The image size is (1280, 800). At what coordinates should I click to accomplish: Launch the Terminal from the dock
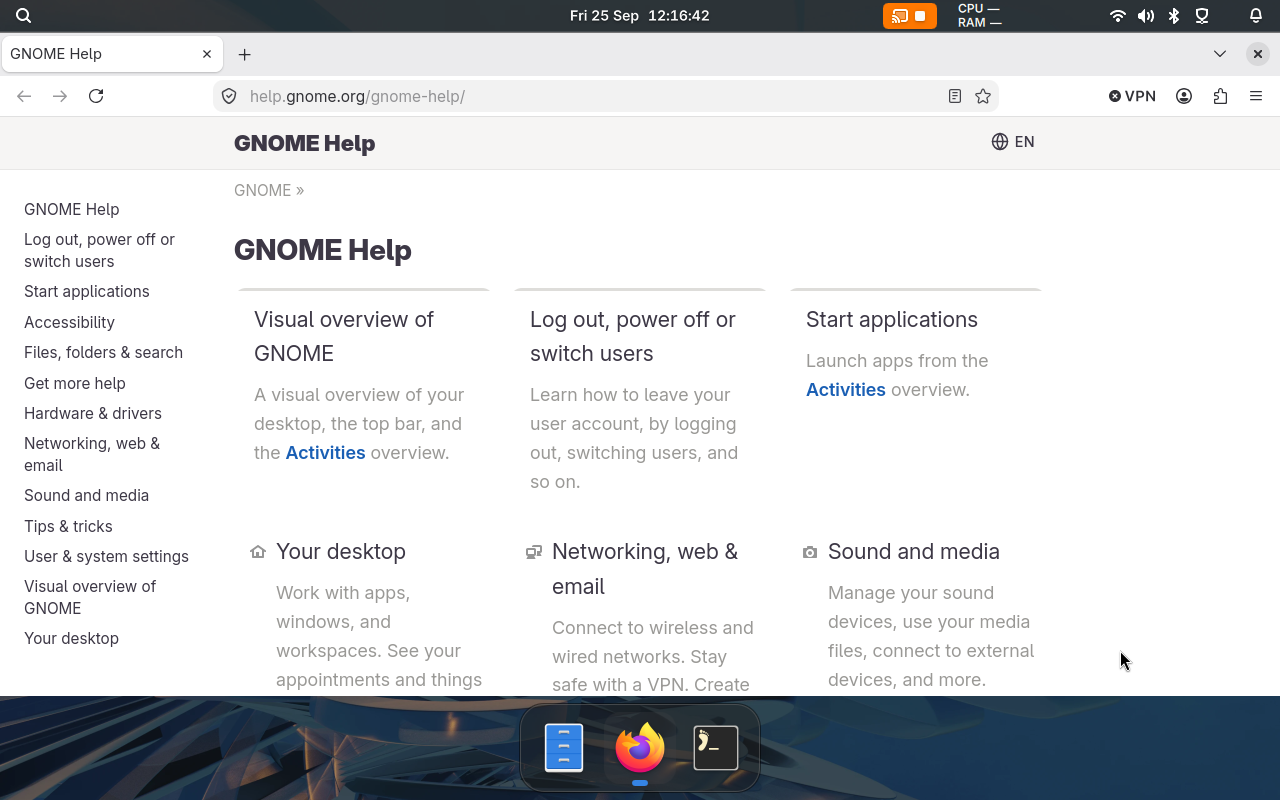coord(716,747)
